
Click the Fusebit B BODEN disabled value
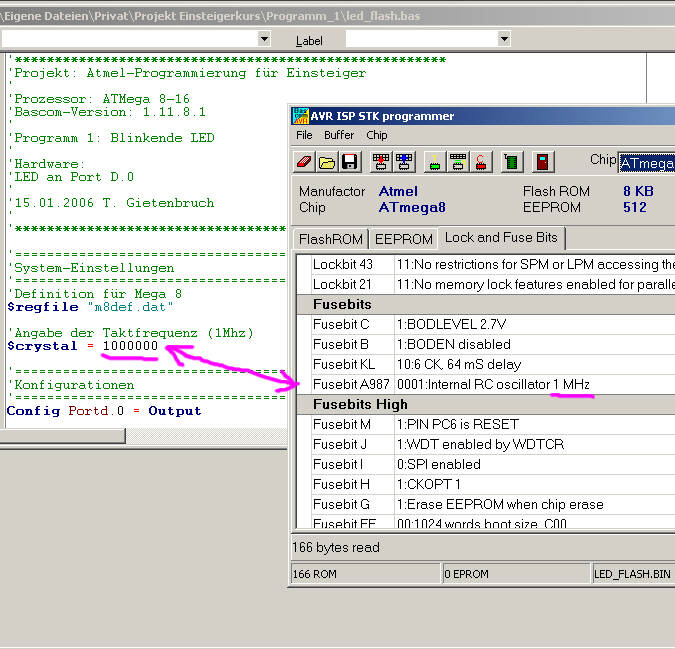pyautogui.click(x=535, y=344)
